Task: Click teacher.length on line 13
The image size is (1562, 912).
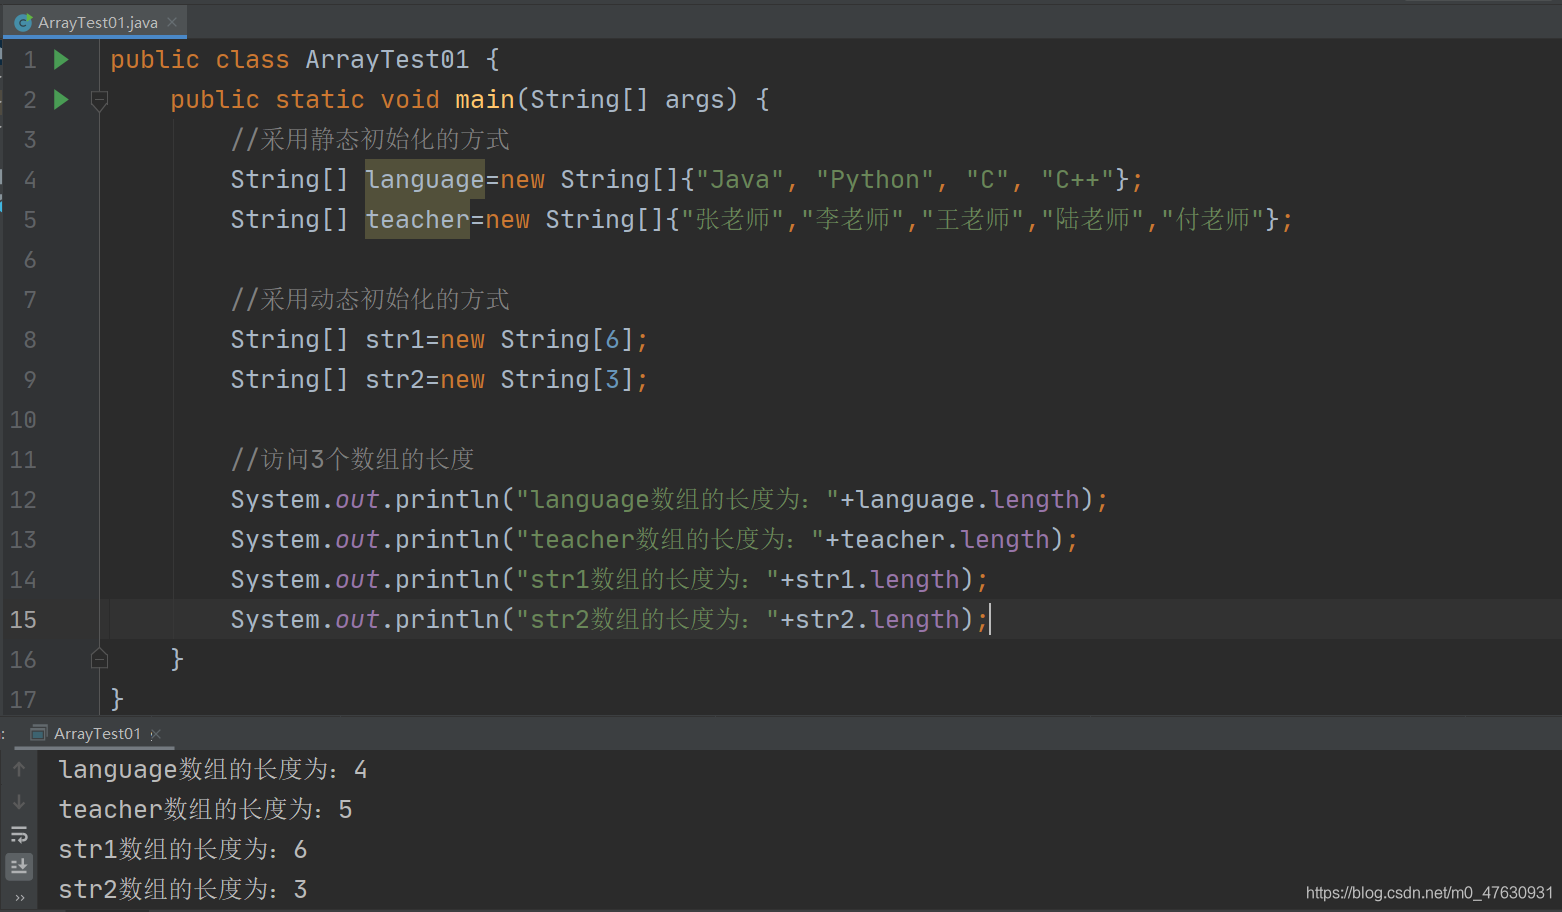Action: tap(945, 540)
